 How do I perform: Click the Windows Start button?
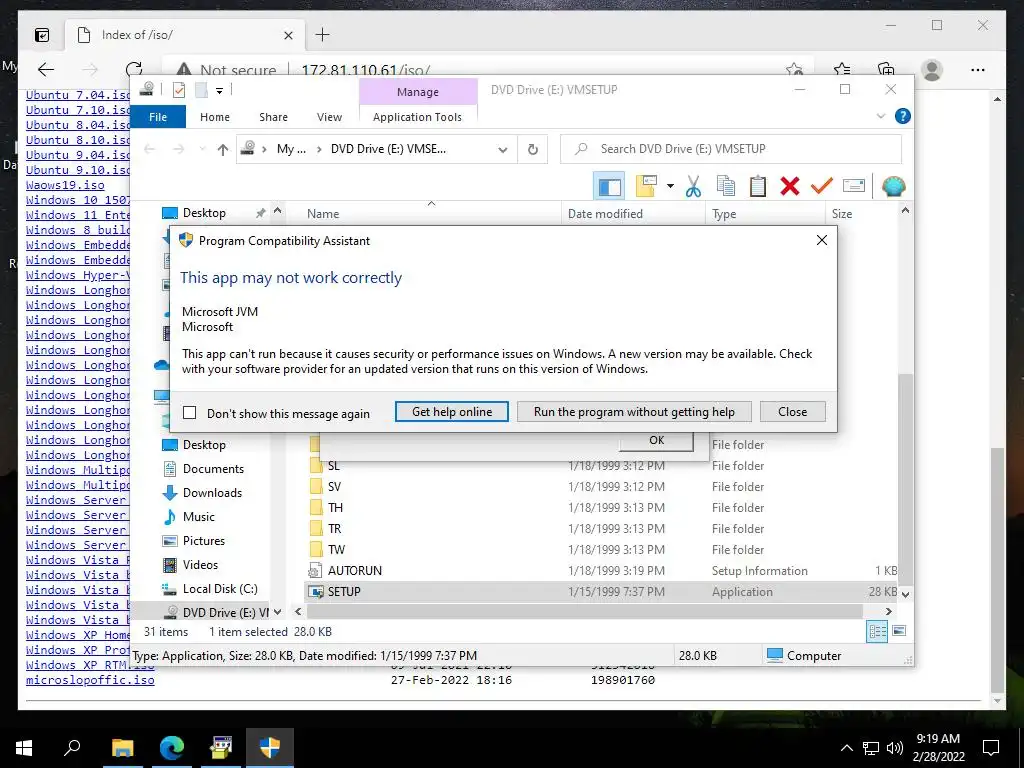[x=24, y=748]
